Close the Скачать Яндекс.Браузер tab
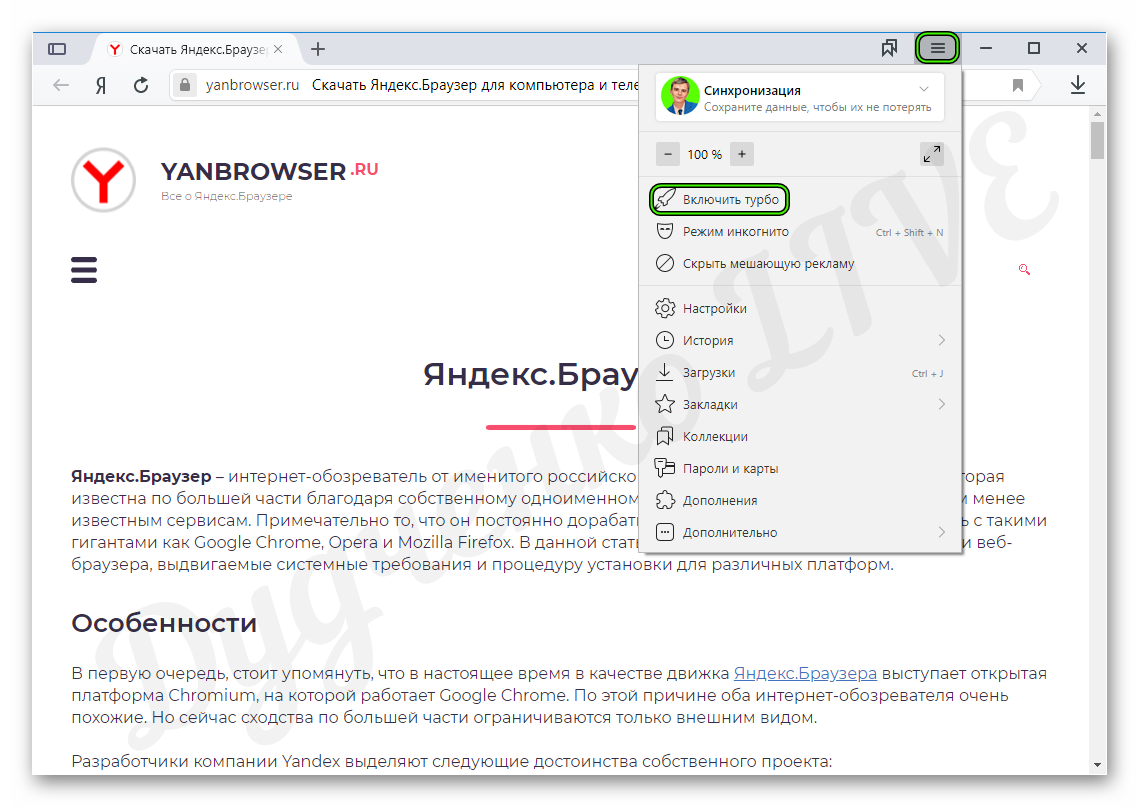The height and width of the screenshot is (807, 1139). (278, 49)
